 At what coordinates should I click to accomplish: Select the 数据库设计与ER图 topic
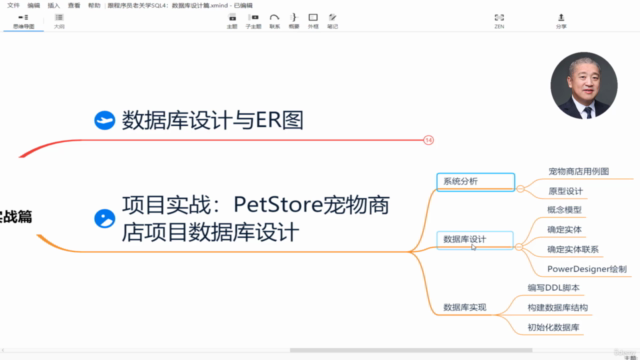point(212,120)
